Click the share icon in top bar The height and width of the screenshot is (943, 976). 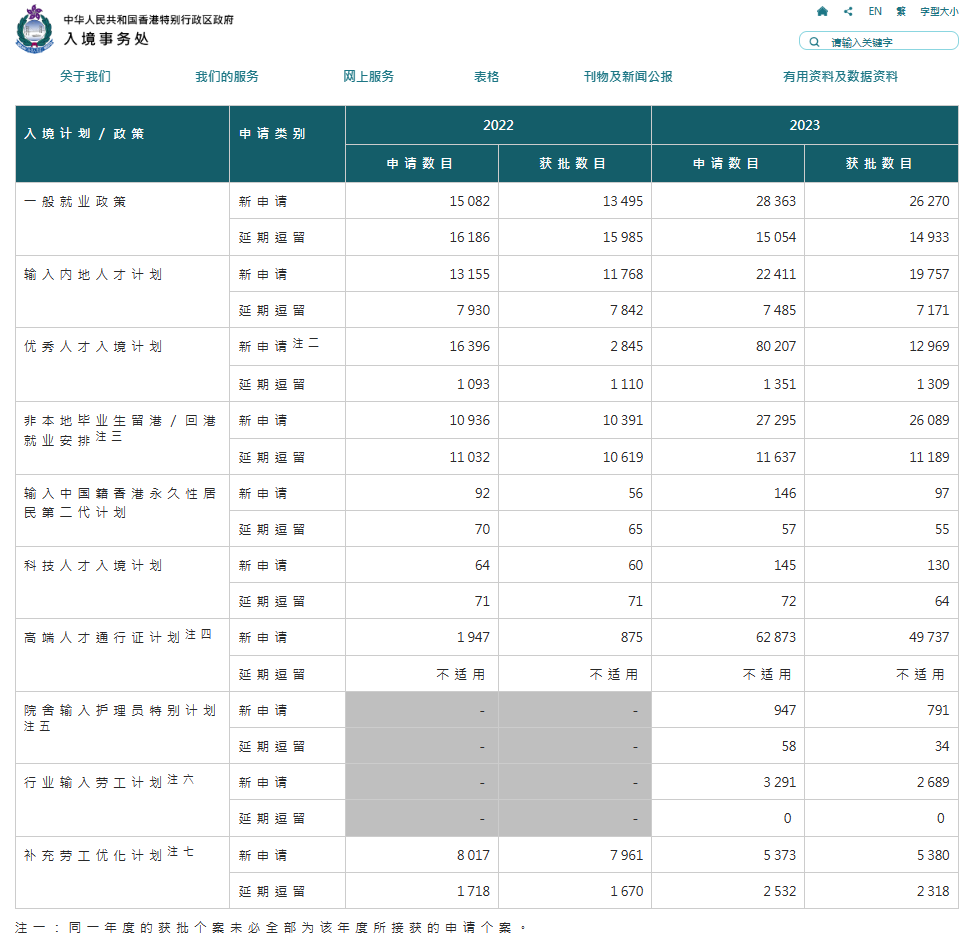pos(848,11)
